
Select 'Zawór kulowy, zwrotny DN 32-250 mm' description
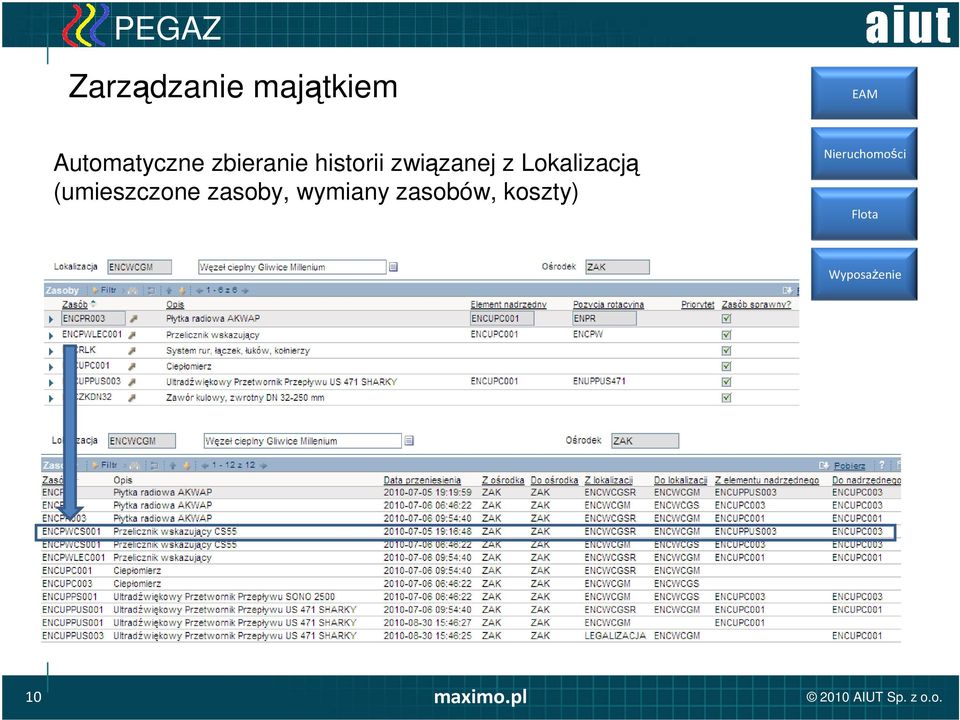tap(245, 397)
